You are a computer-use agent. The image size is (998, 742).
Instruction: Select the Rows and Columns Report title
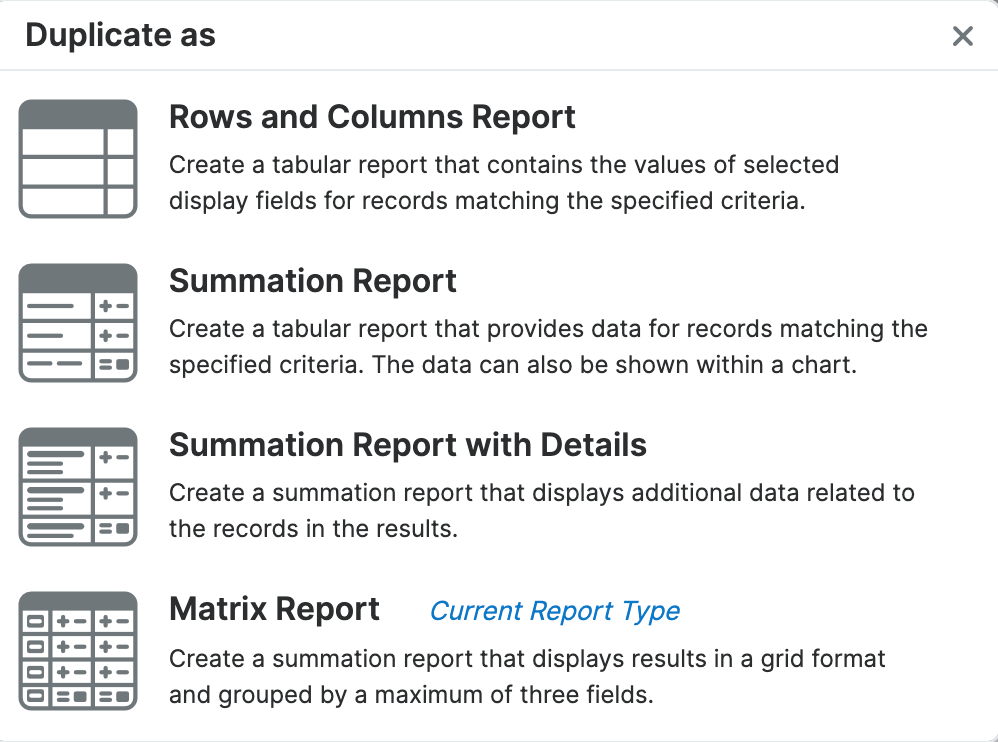click(372, 117)
